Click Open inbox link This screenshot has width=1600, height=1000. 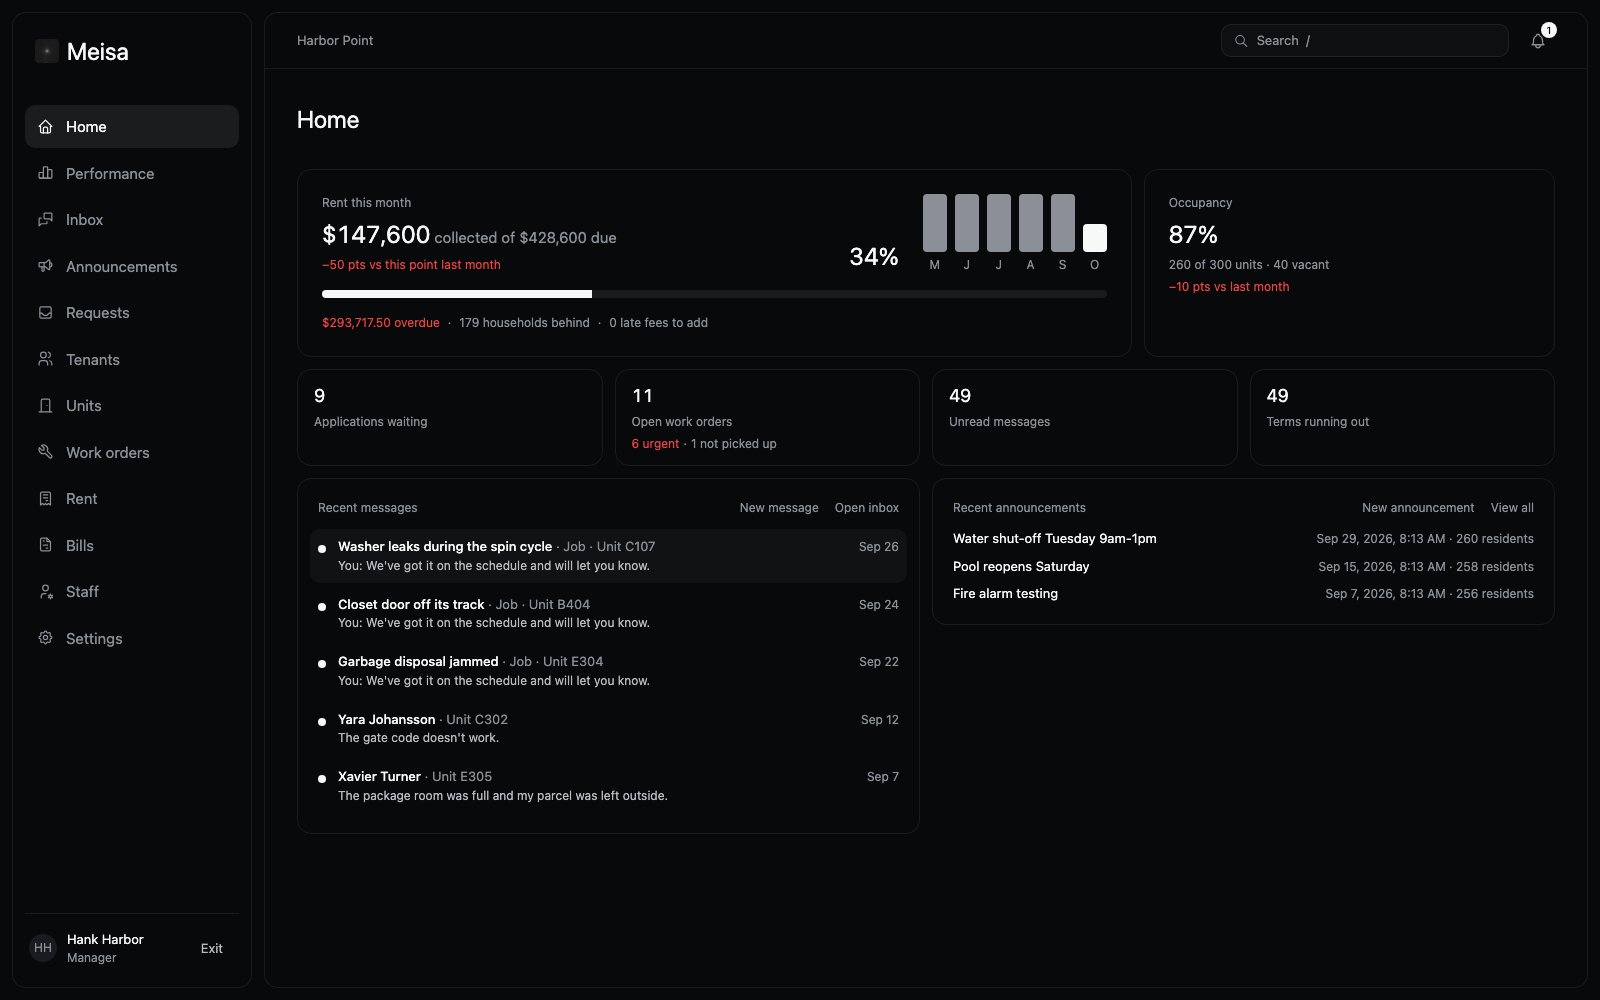tap(867, 508)
